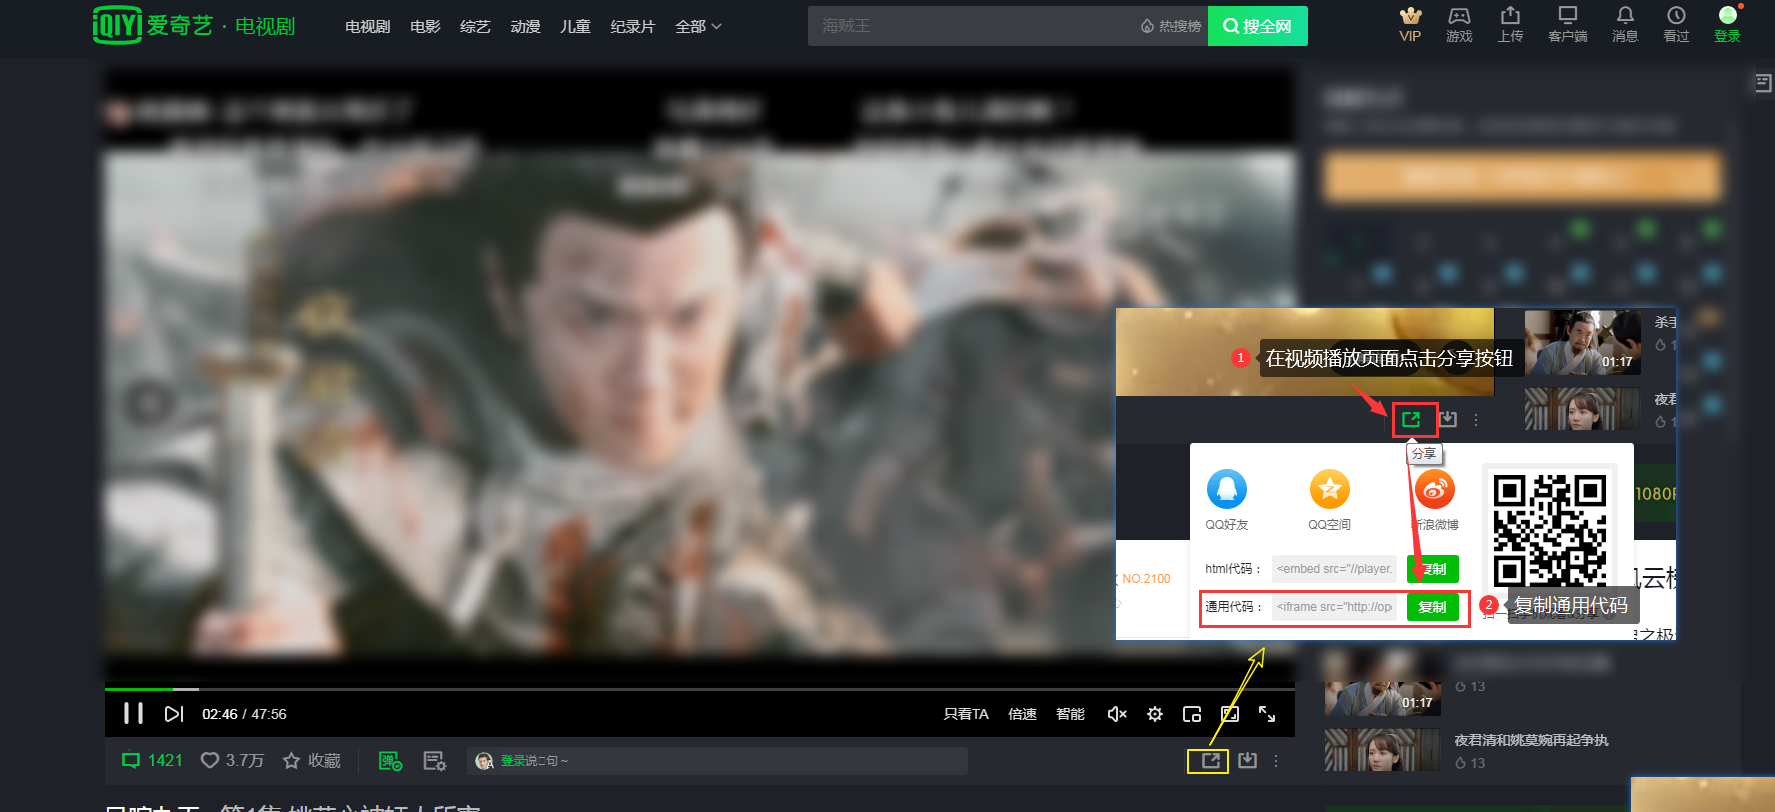Screen dimensions: 1775x812
Task: Open the 倍速 playback speed menu
Action: [x=1022, y=714]
